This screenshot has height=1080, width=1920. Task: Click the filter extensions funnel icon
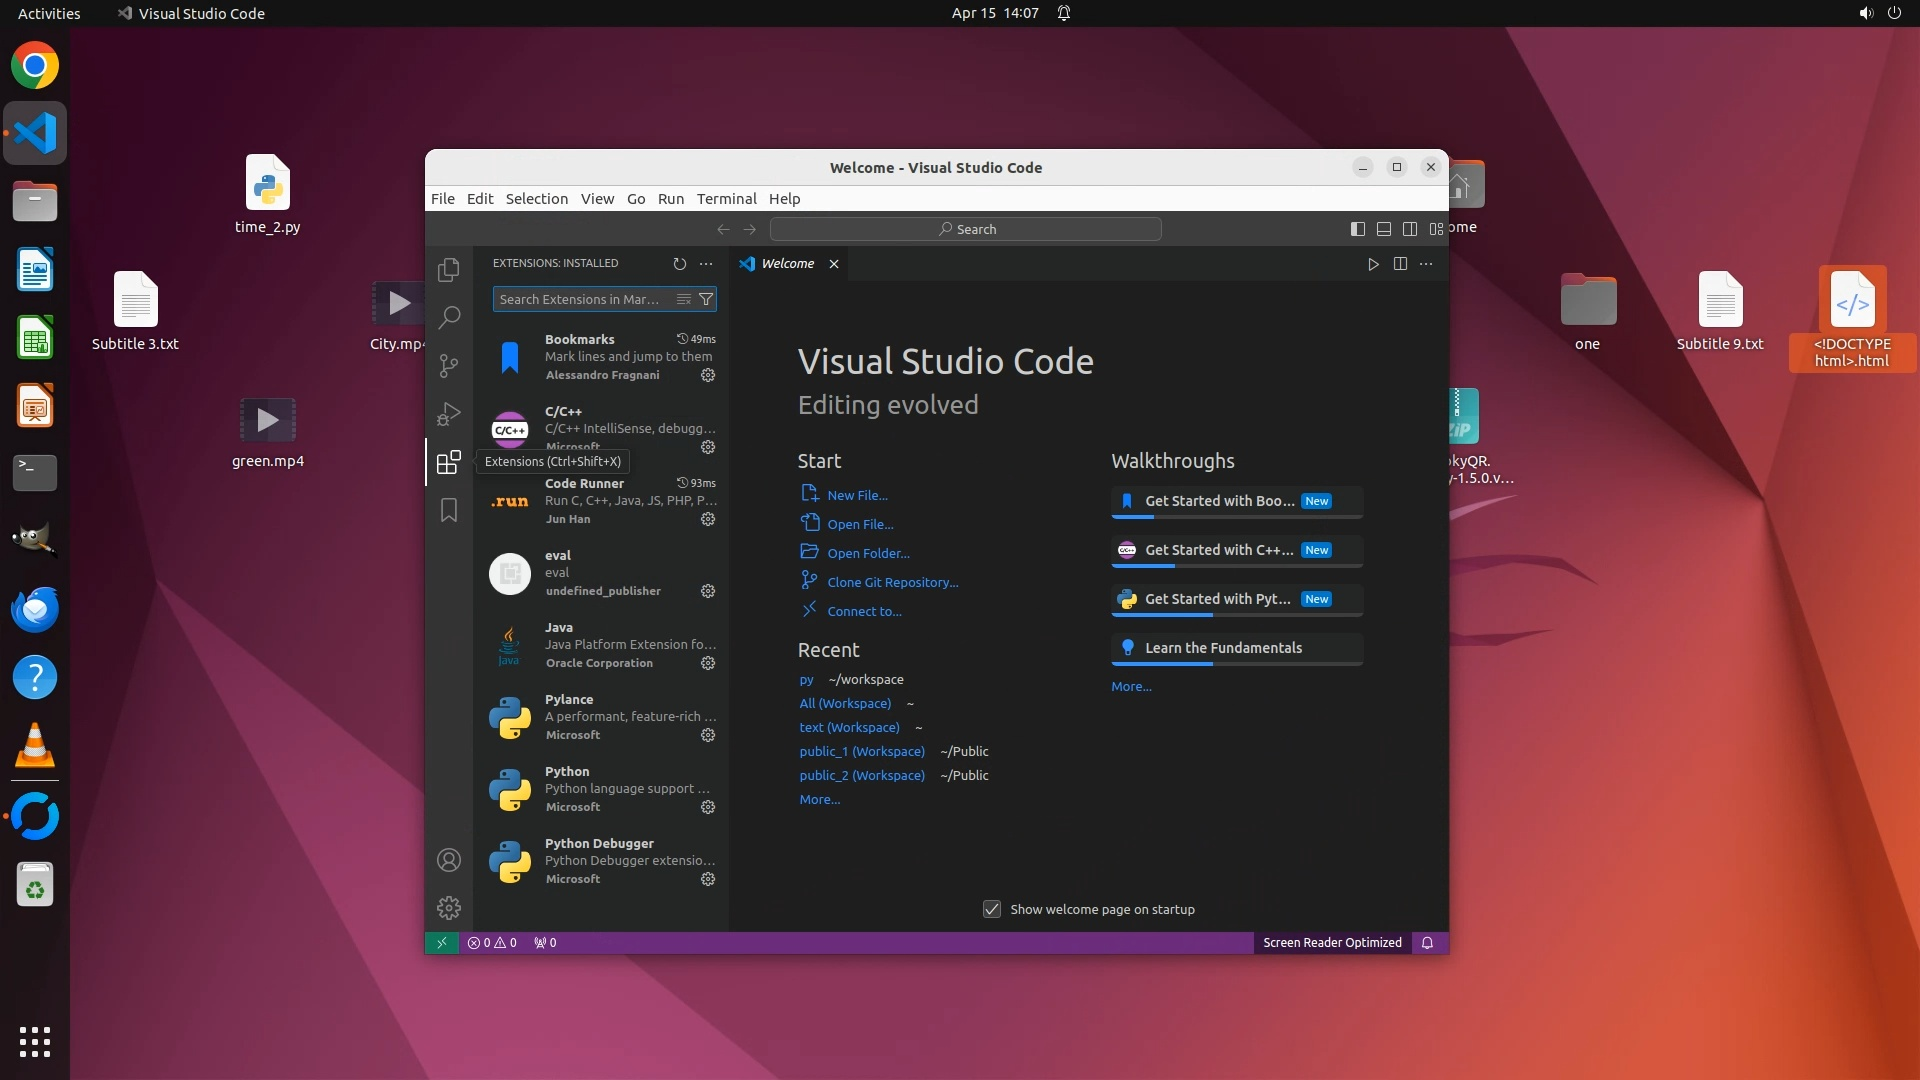click(706, 299)
